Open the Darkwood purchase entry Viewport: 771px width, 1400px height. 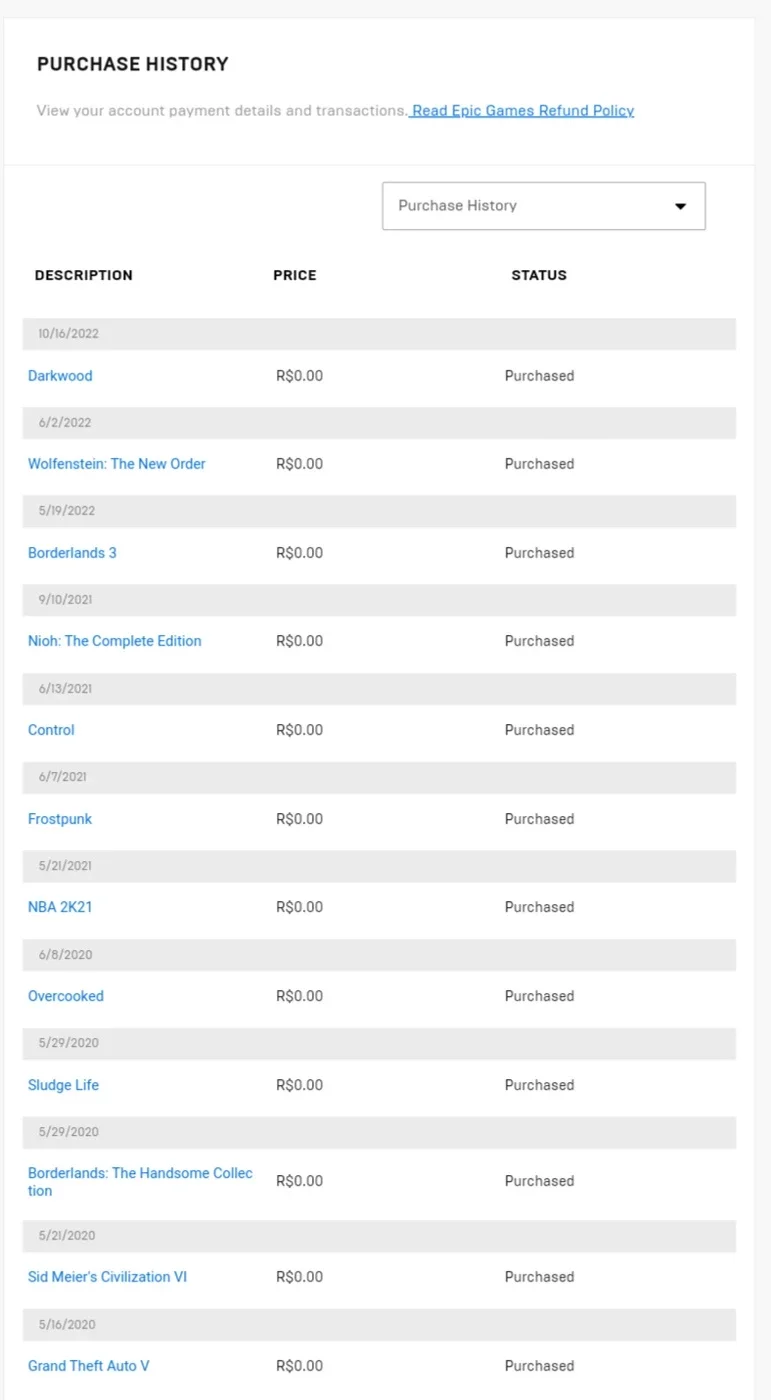click(x=60, y=376)
